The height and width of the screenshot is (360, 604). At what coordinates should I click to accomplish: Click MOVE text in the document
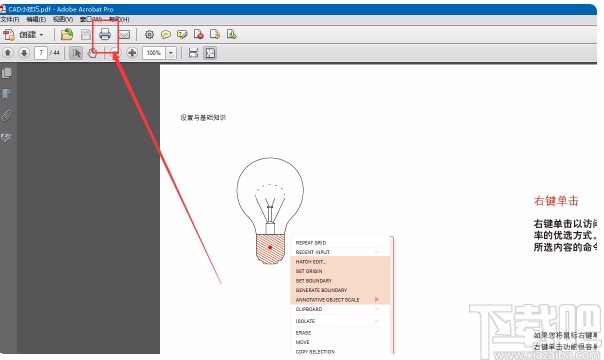point(302,342)
